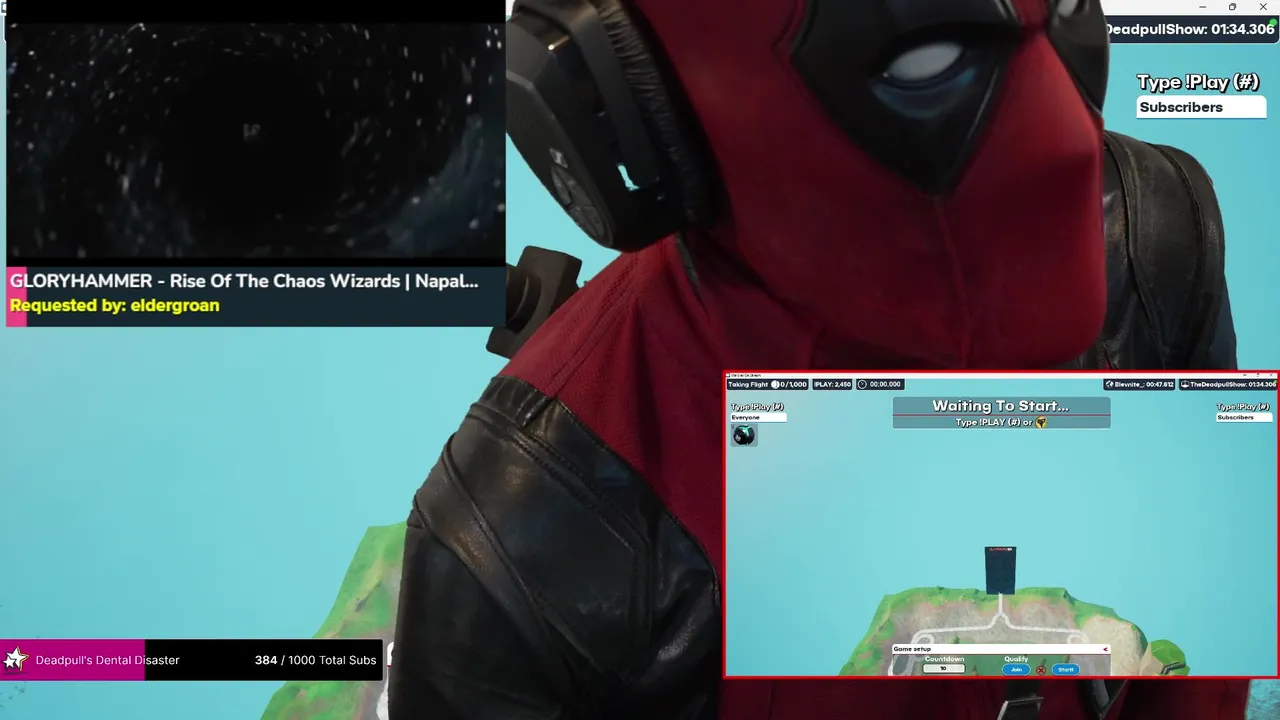Click the DeadpullShow 01:34.306 timer at top
Screen dimensions: 1280x720
click(1190, 29)
